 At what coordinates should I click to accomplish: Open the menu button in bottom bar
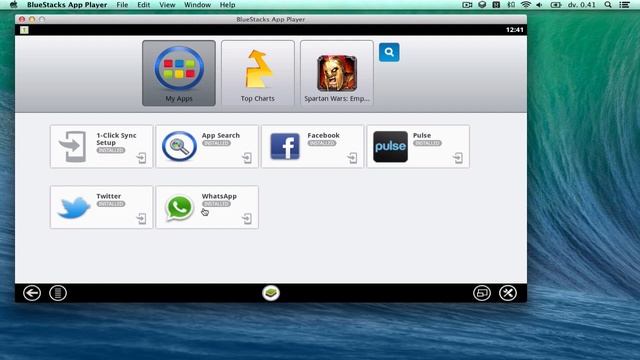[58, 293]
